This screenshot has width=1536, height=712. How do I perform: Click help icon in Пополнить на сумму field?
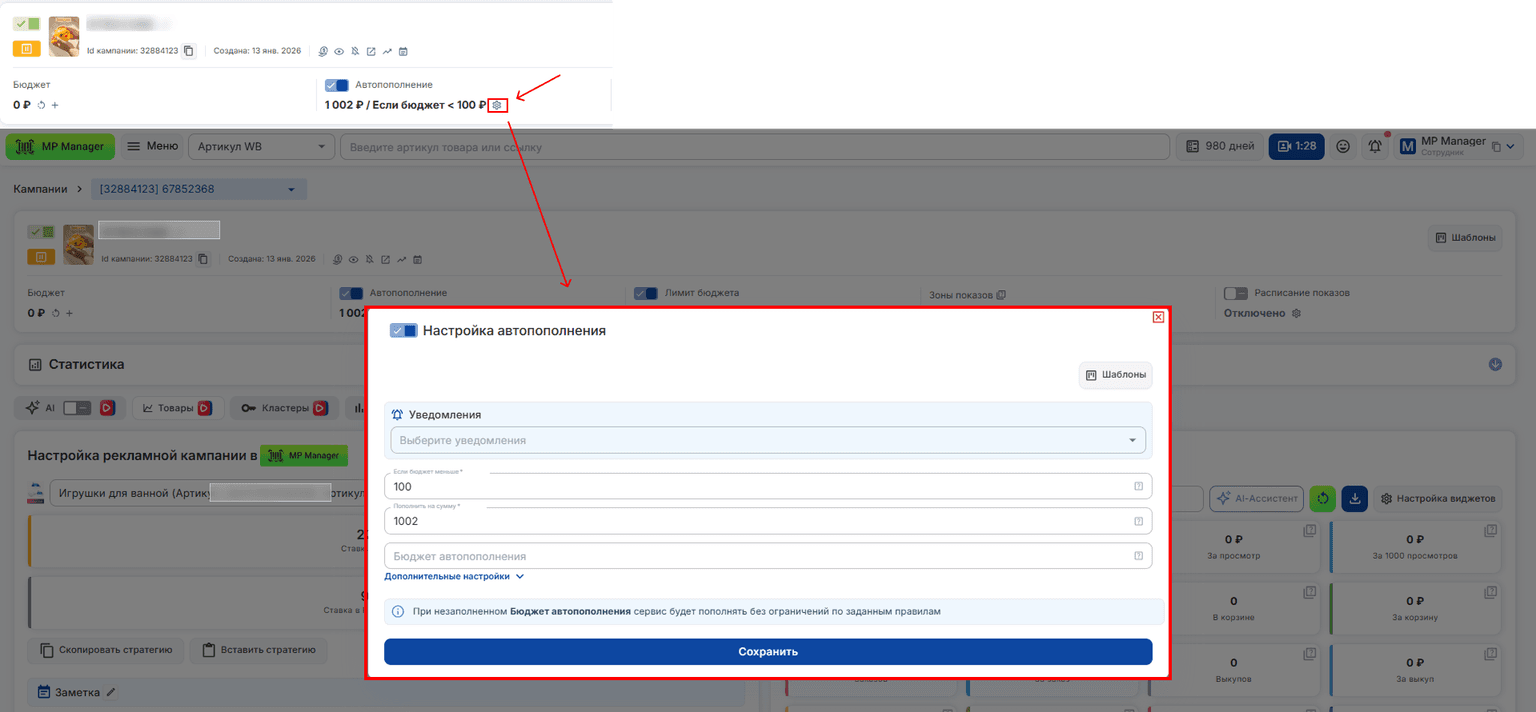1138,521
